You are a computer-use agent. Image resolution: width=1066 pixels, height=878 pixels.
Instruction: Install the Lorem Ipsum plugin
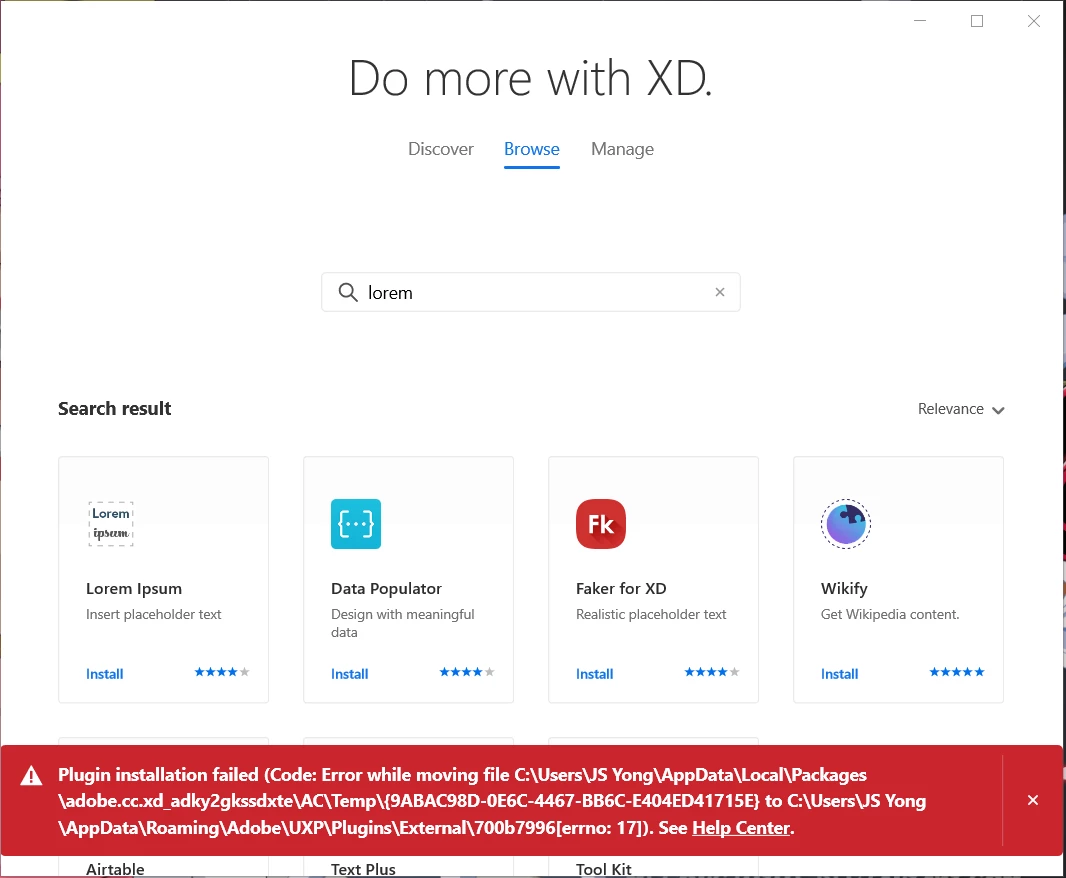105,674
